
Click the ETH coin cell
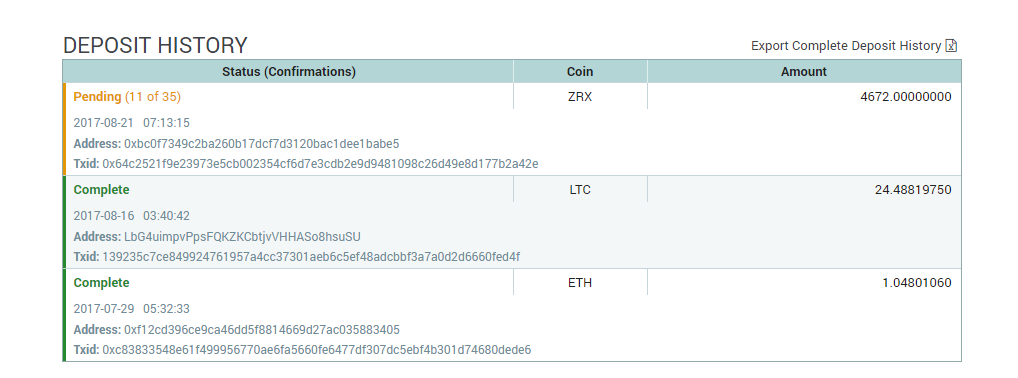click(580, 283)
